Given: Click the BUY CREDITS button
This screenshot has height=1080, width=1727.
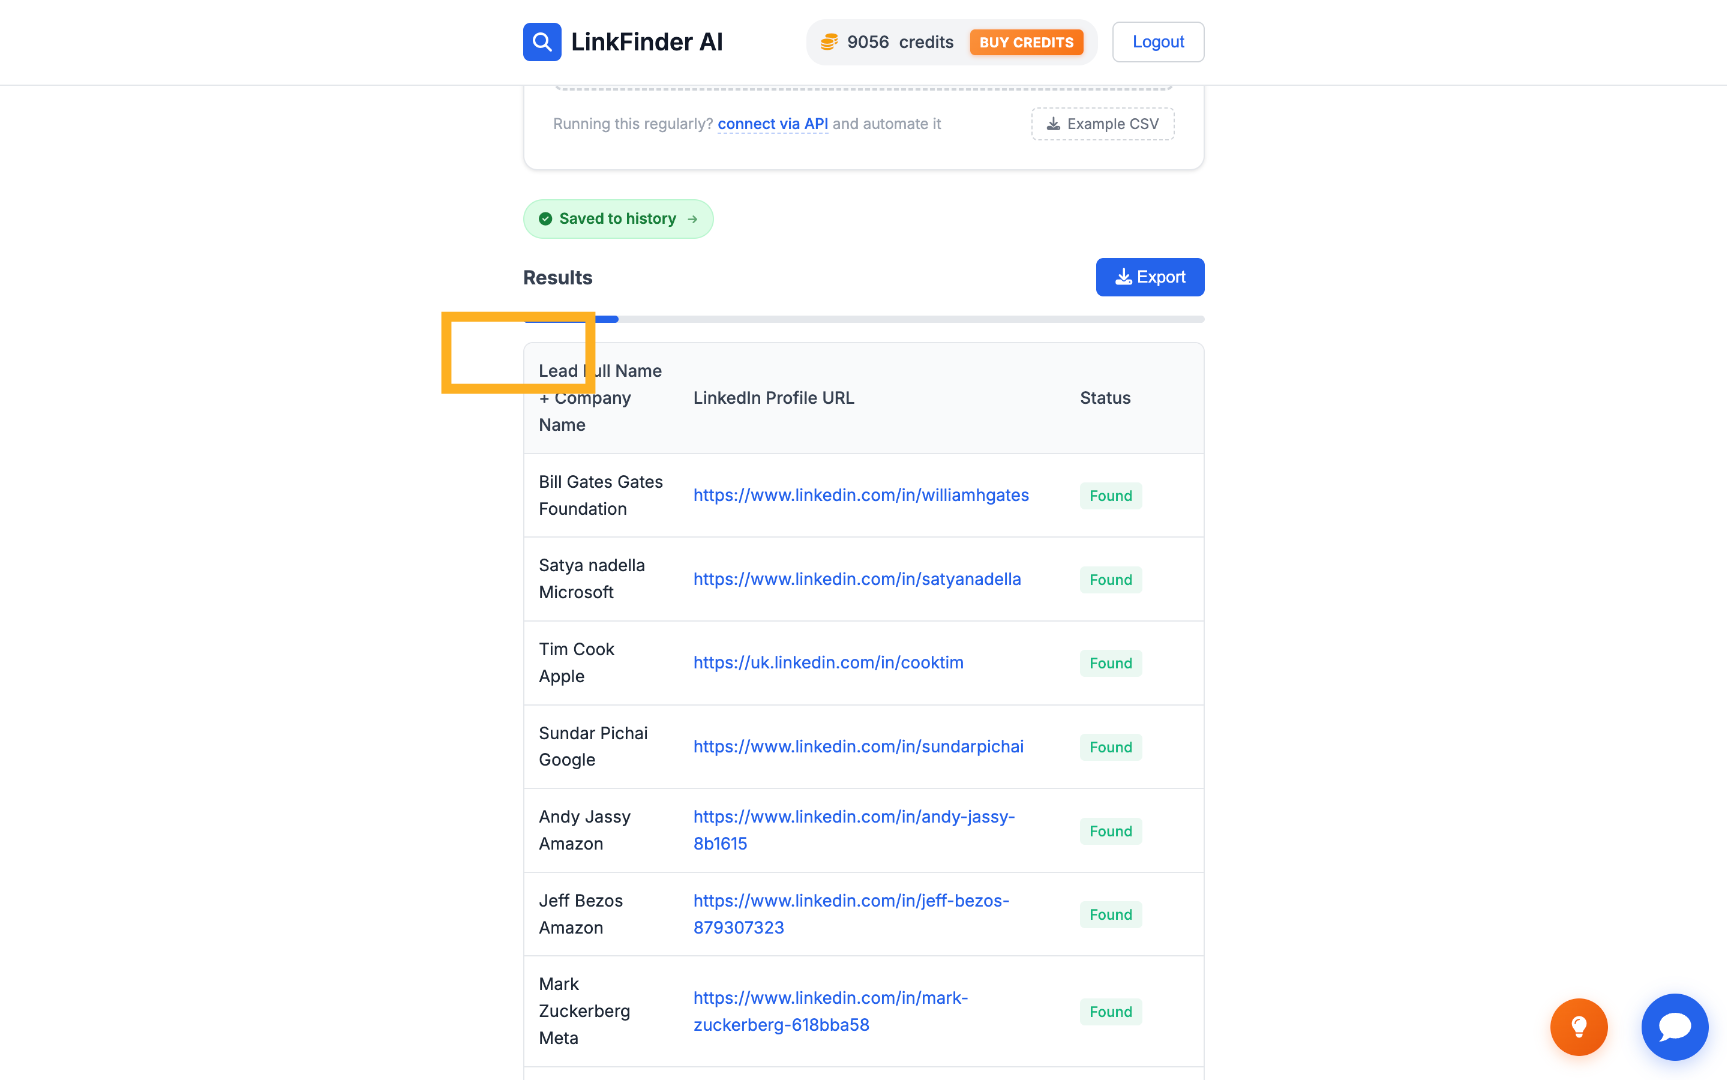Looking at the screenshot, I should click(1027, 42).
